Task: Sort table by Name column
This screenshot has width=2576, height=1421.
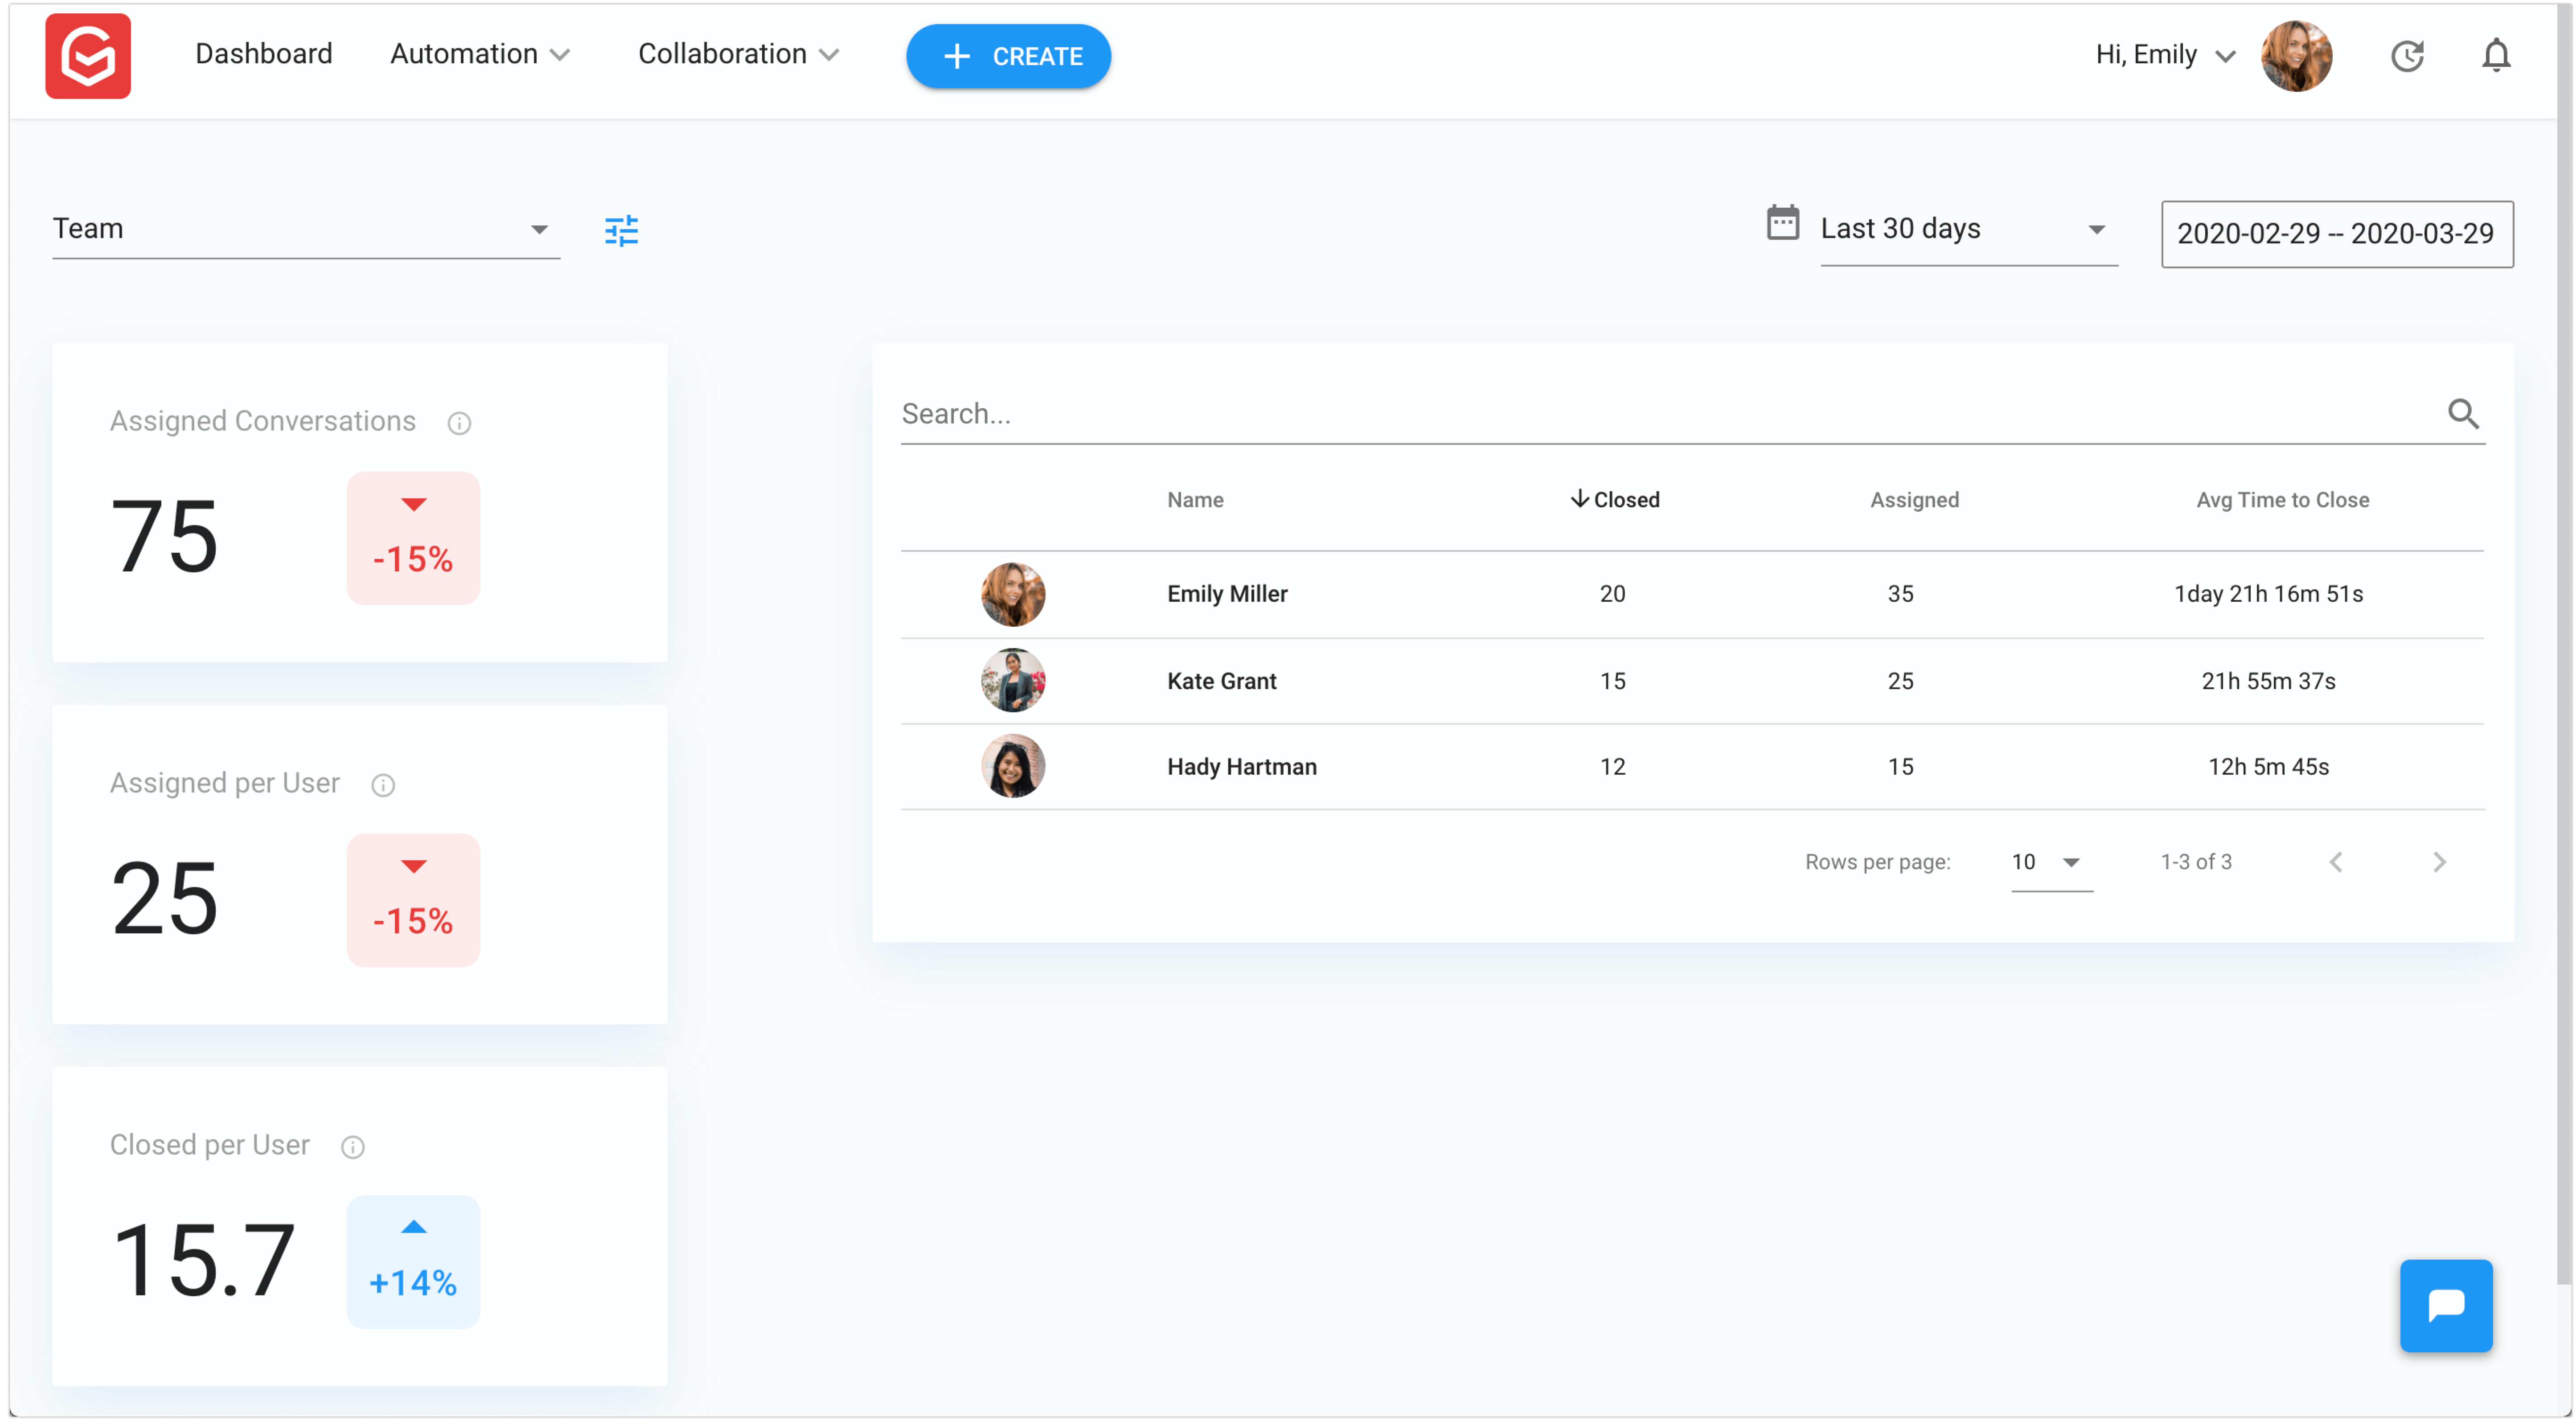Action: (x=1195, y=500)
